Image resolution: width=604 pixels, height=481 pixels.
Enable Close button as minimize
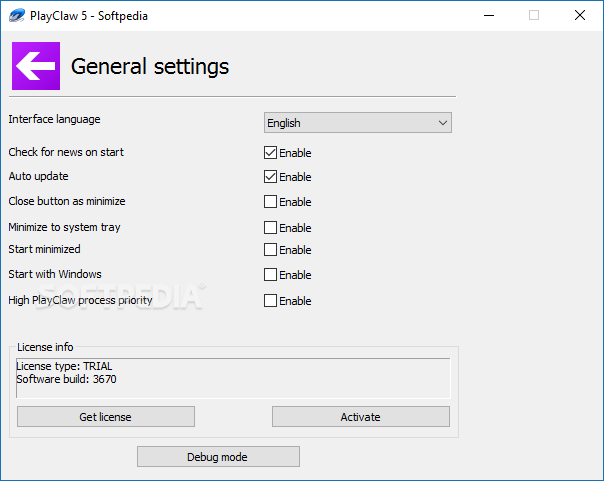[270, 201]
